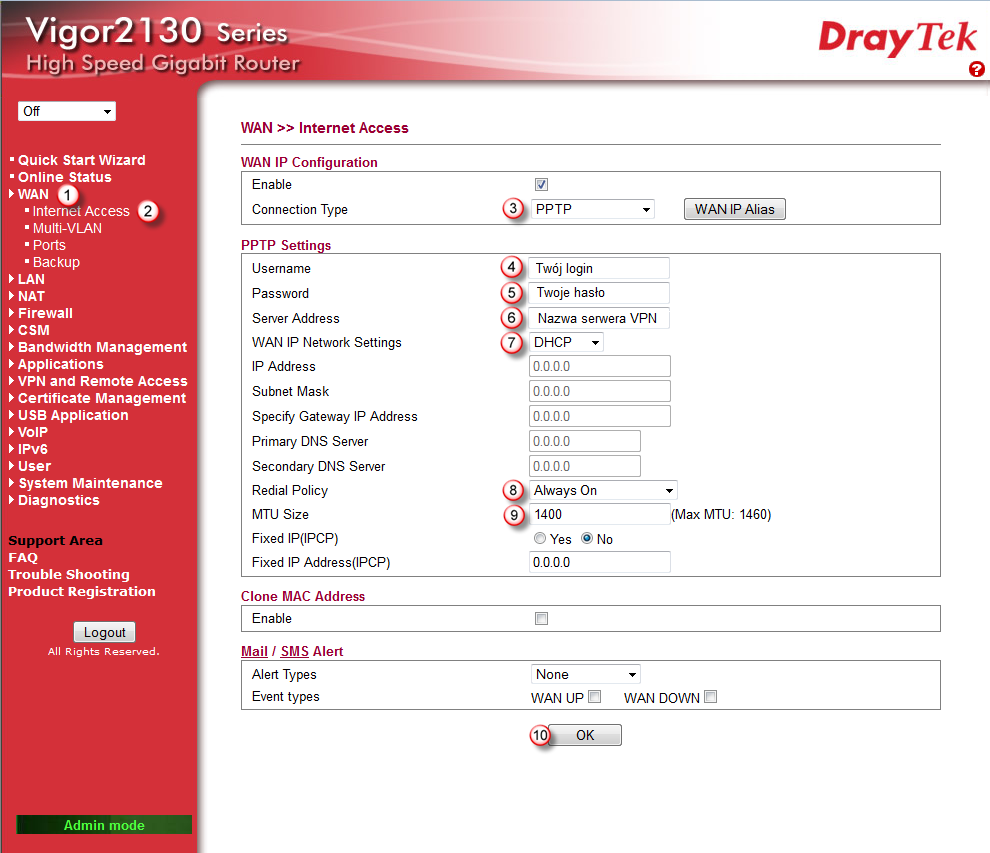Click the MTU Size input field
Image resolution: width=990 pixels, height=853 pixels.
(599, 515)
